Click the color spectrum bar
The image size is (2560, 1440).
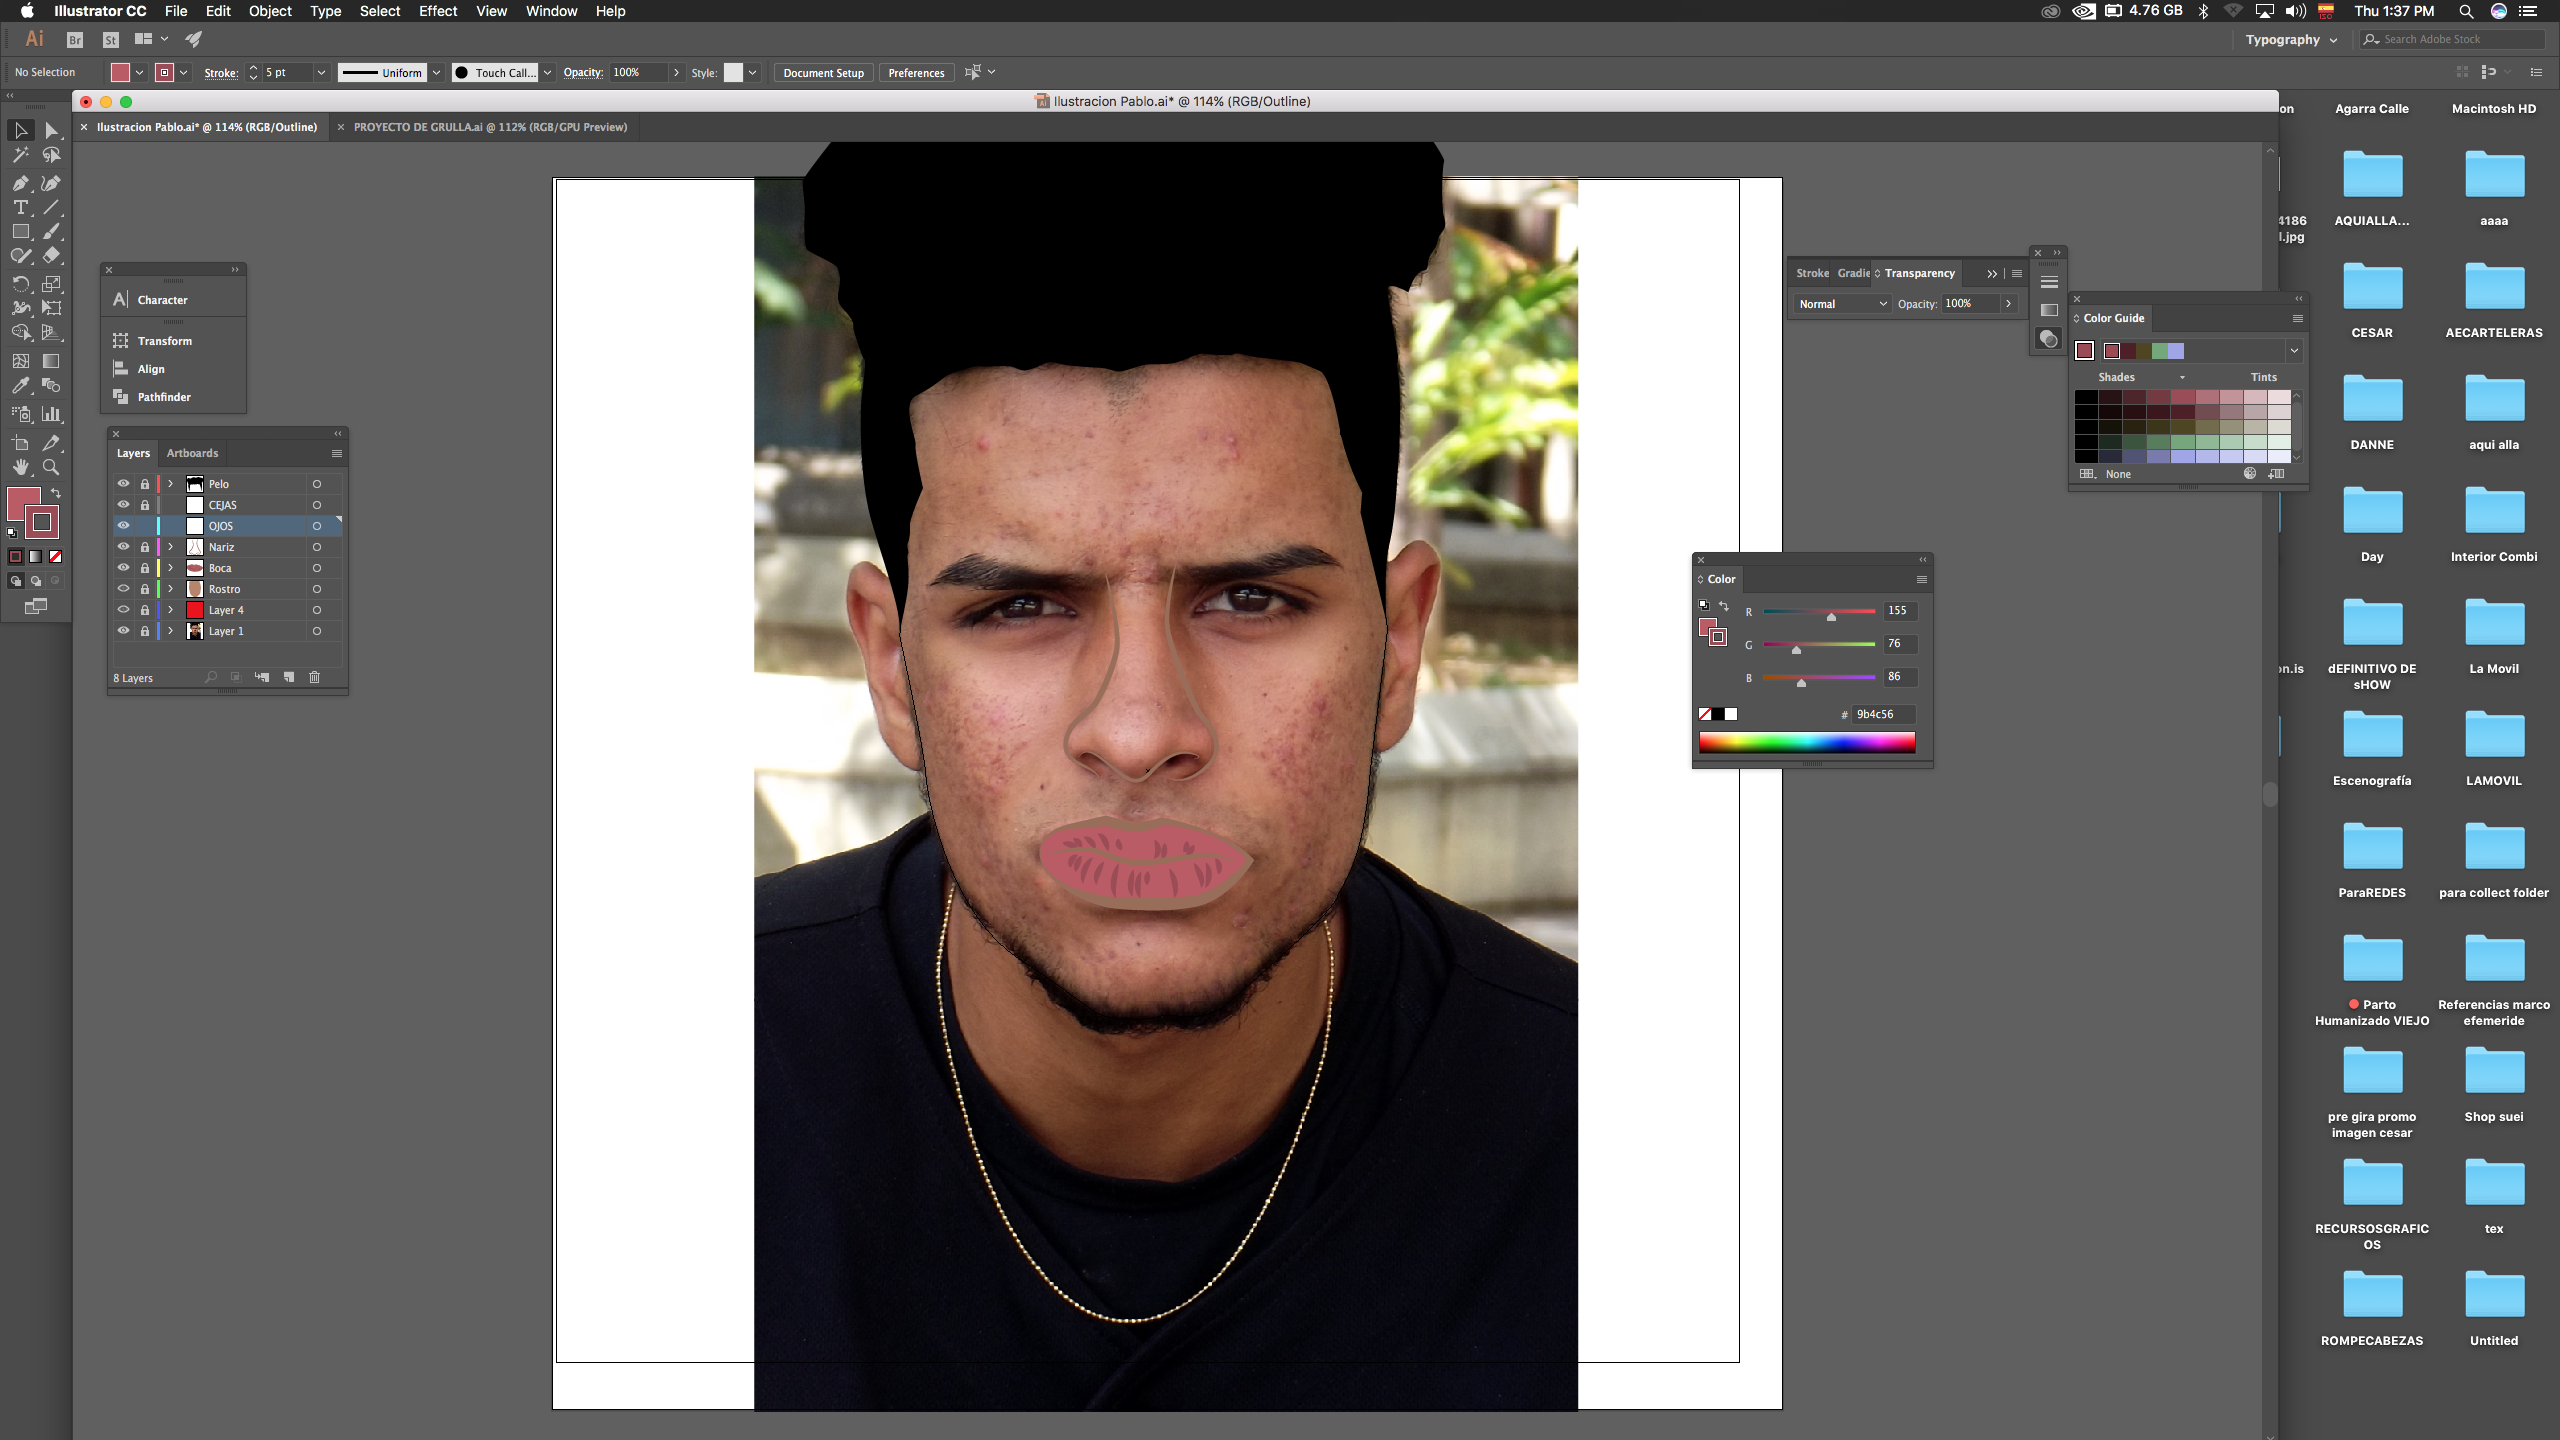pos(1806,742)
